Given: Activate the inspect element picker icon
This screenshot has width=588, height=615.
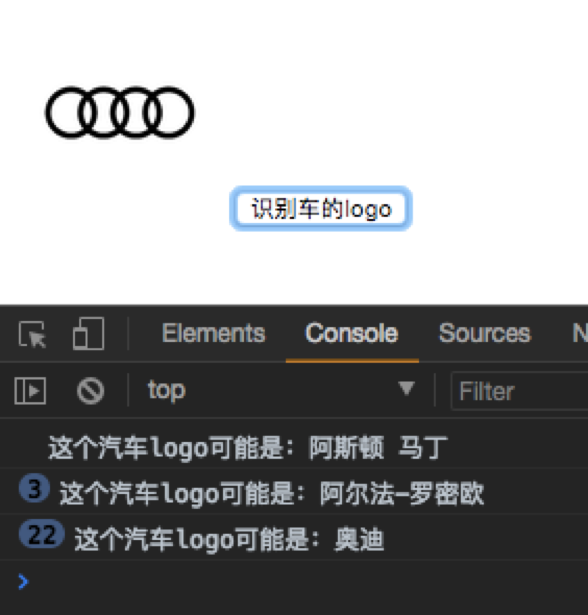Looking at the screenshot, I should (32, 334).
